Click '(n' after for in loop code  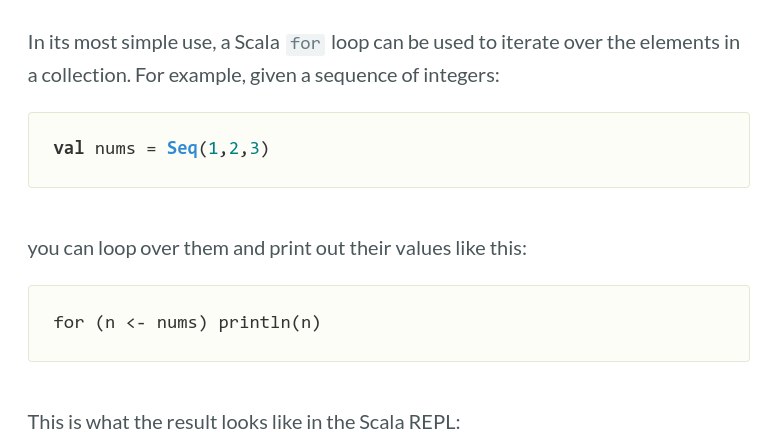click(105, 323)
